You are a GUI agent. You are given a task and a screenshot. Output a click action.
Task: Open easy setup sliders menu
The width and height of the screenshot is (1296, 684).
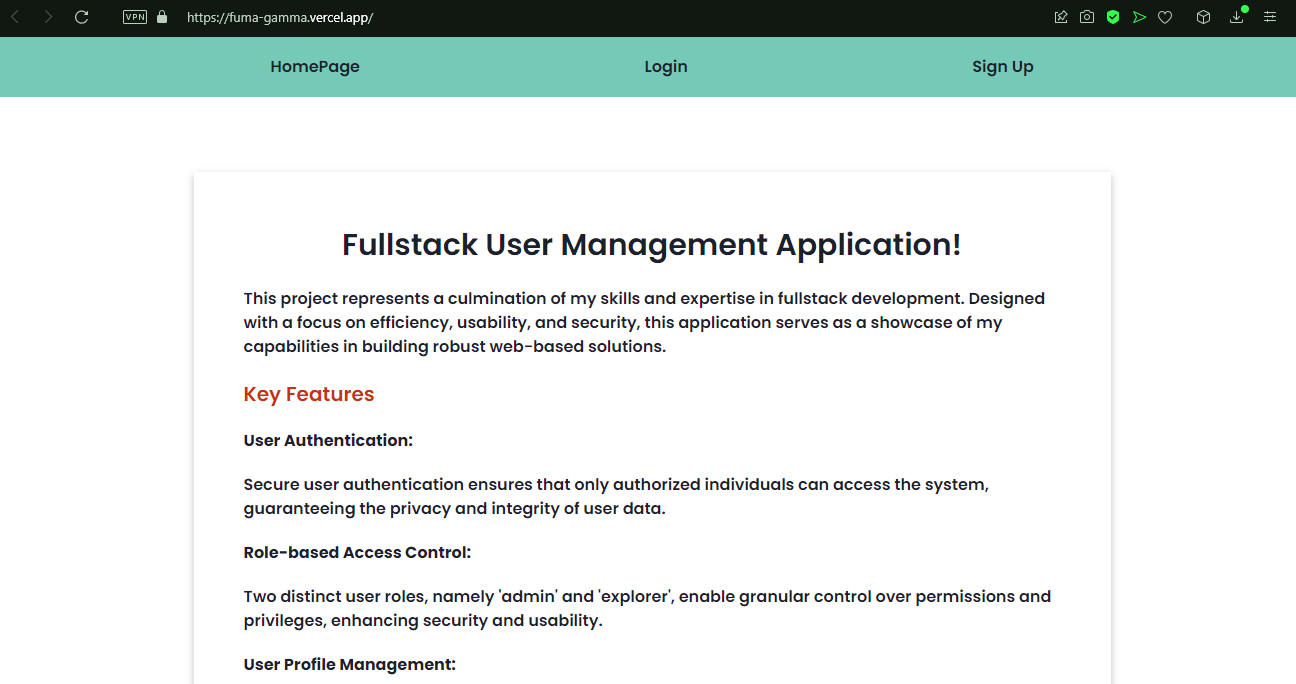(1270, 17)
